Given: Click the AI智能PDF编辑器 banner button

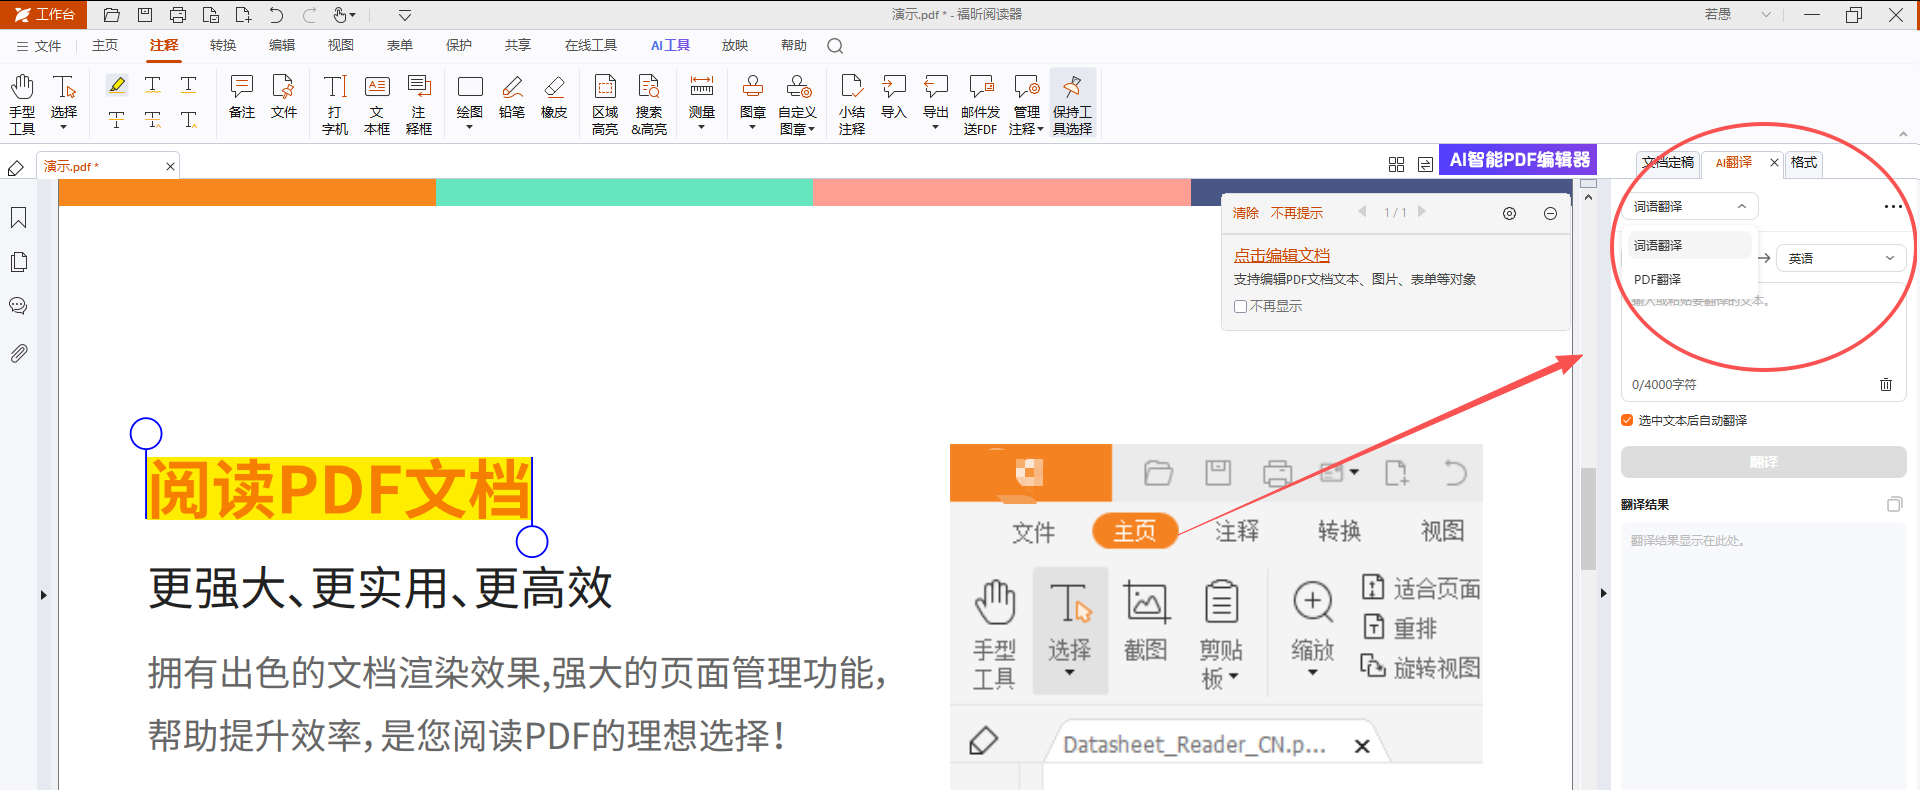Looking at the screenshot, I should 1518,160.
